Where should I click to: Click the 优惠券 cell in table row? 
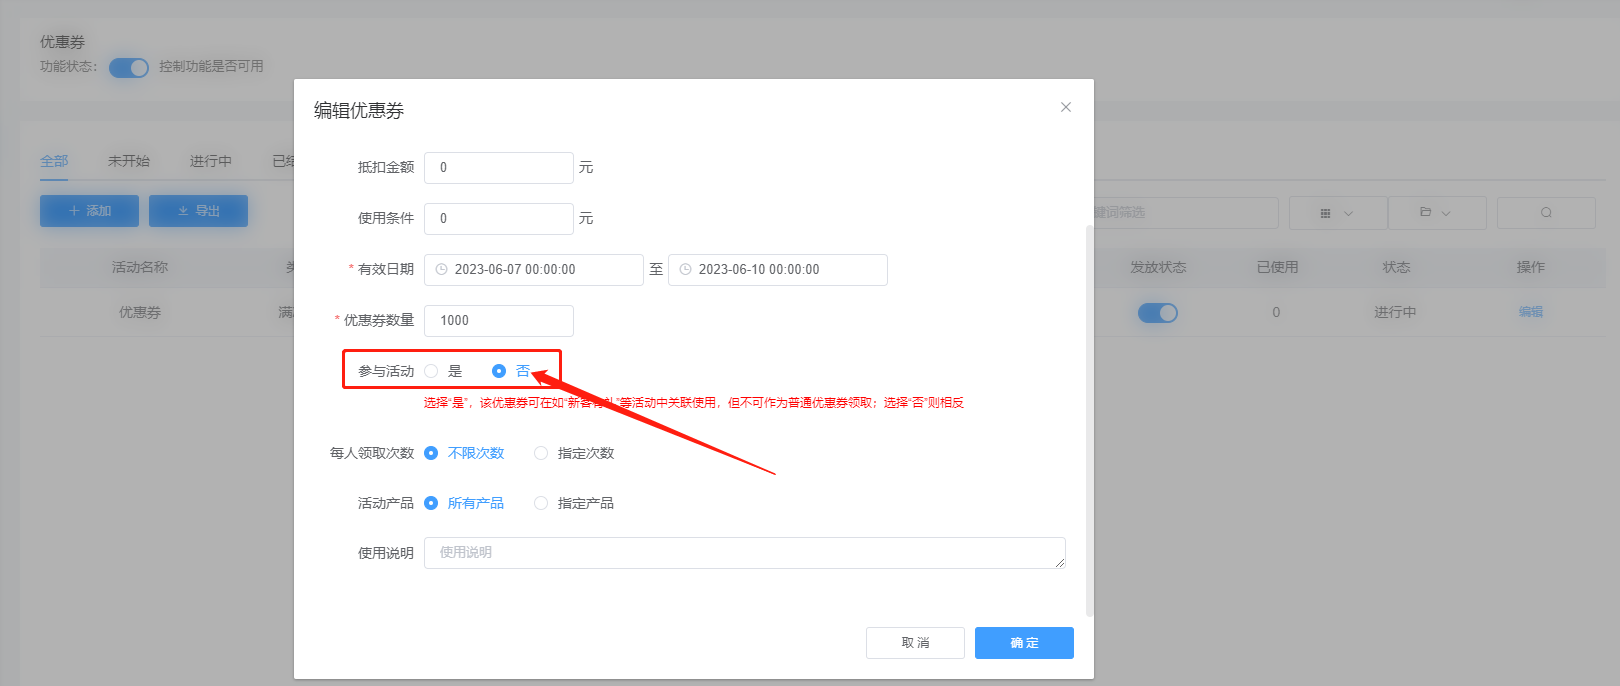(140, 312)
